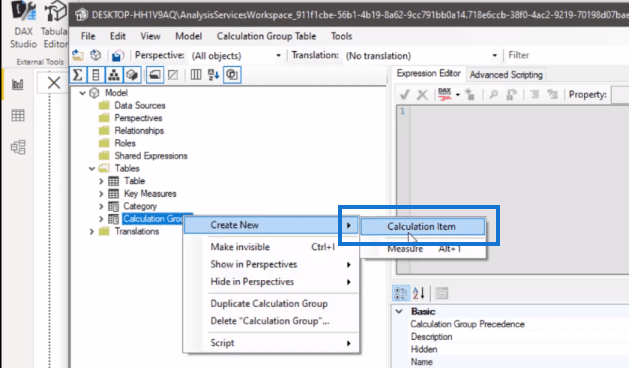Choose Measure from Create New submenu
This screenshot has height=368, width=629.
pos(423,249)
